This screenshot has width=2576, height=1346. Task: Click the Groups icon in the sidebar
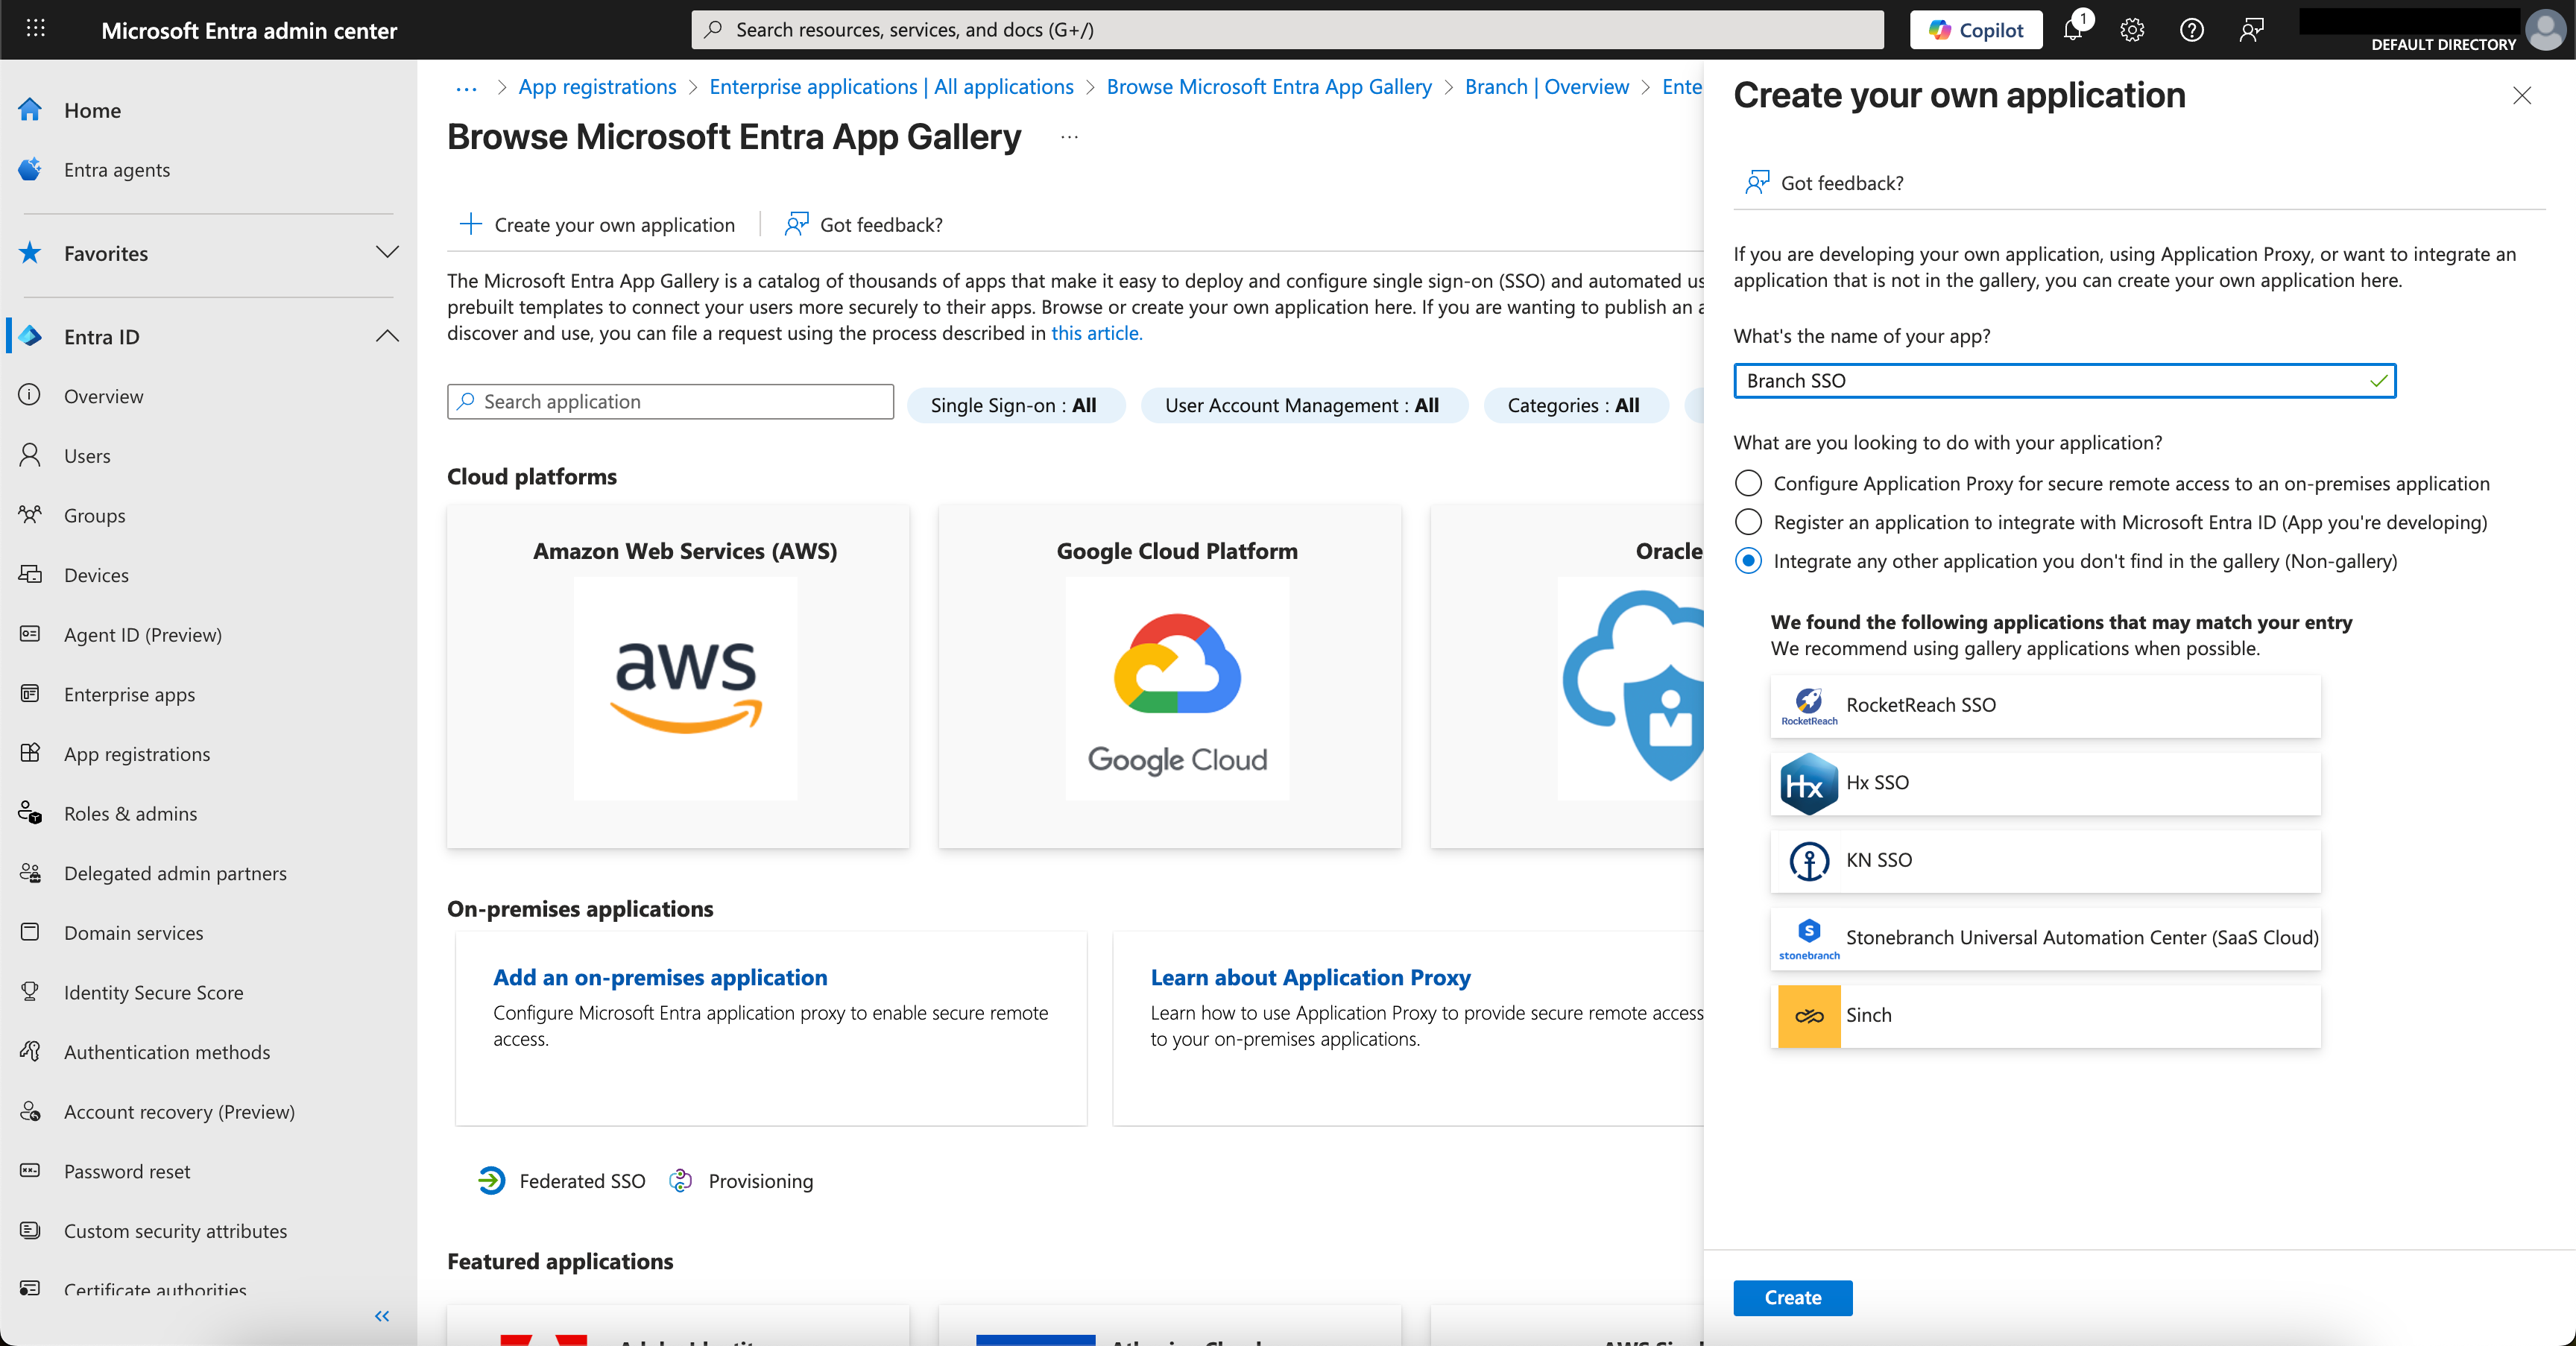tap(30, 515)
